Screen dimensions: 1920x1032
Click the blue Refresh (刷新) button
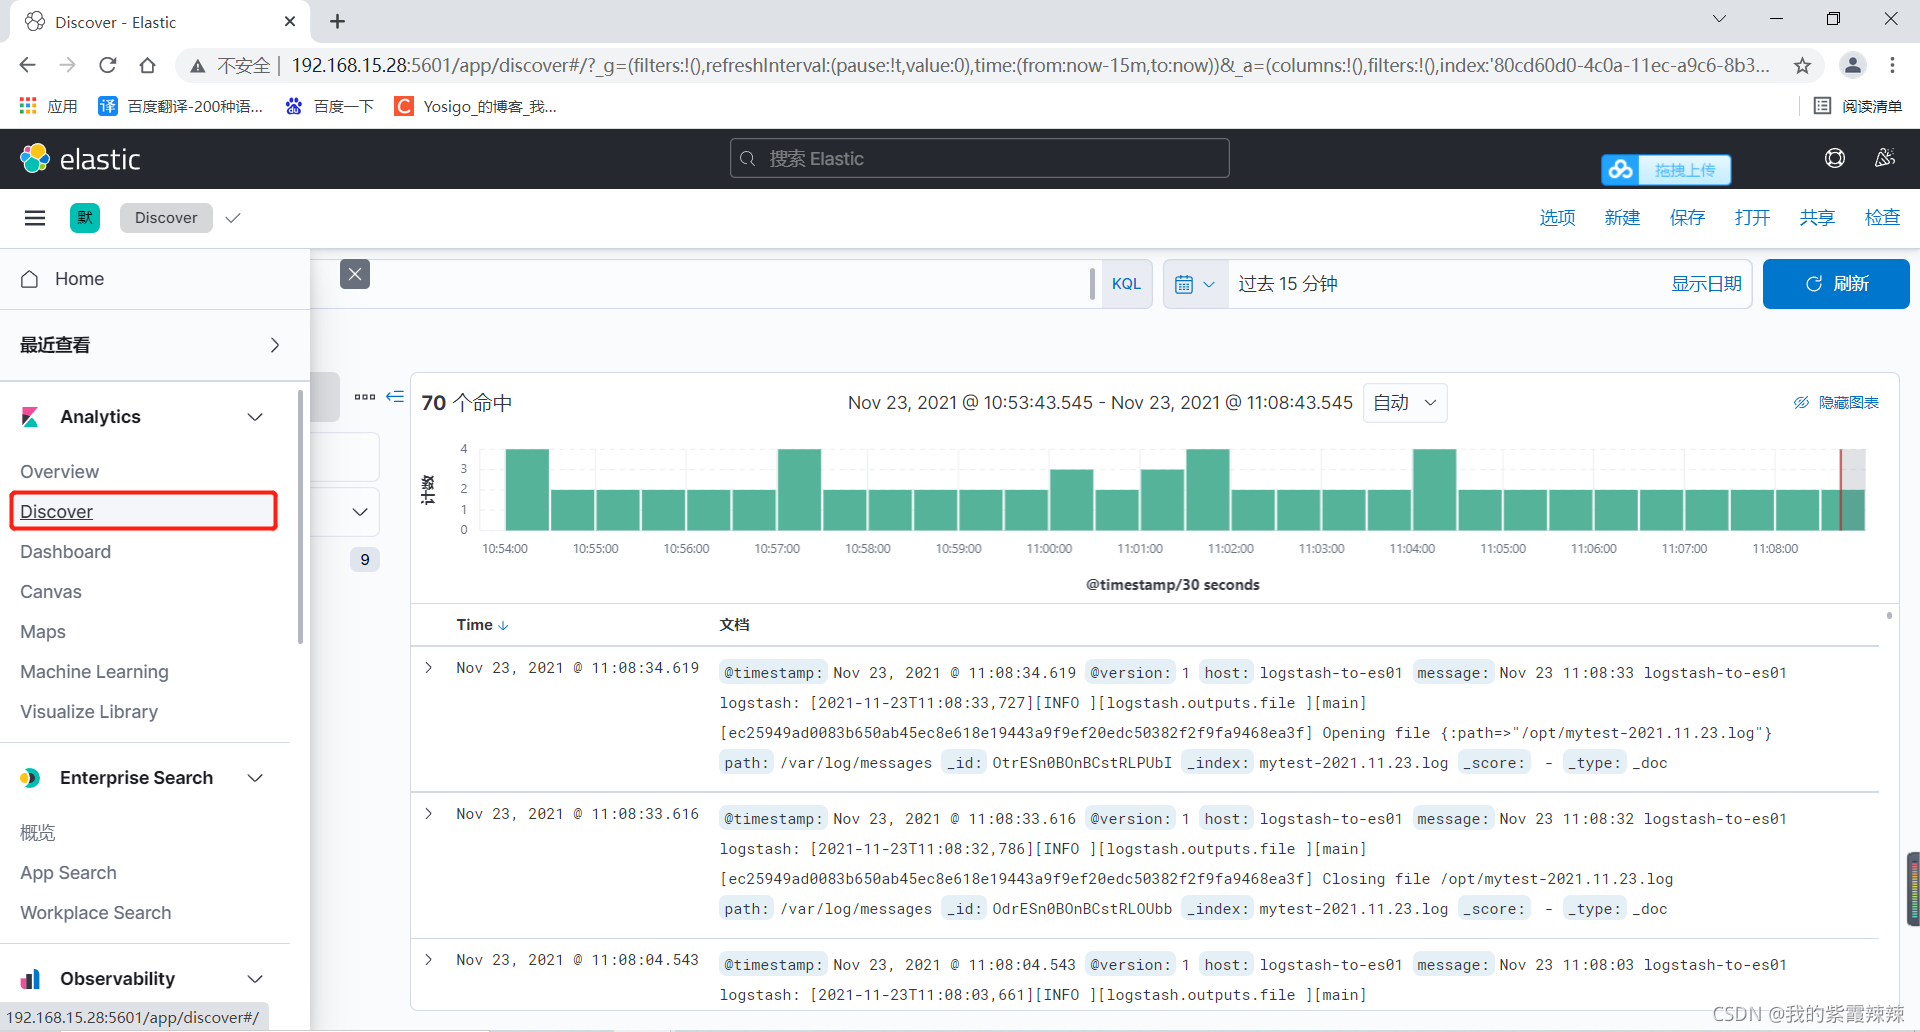[x=1836, y=284]
